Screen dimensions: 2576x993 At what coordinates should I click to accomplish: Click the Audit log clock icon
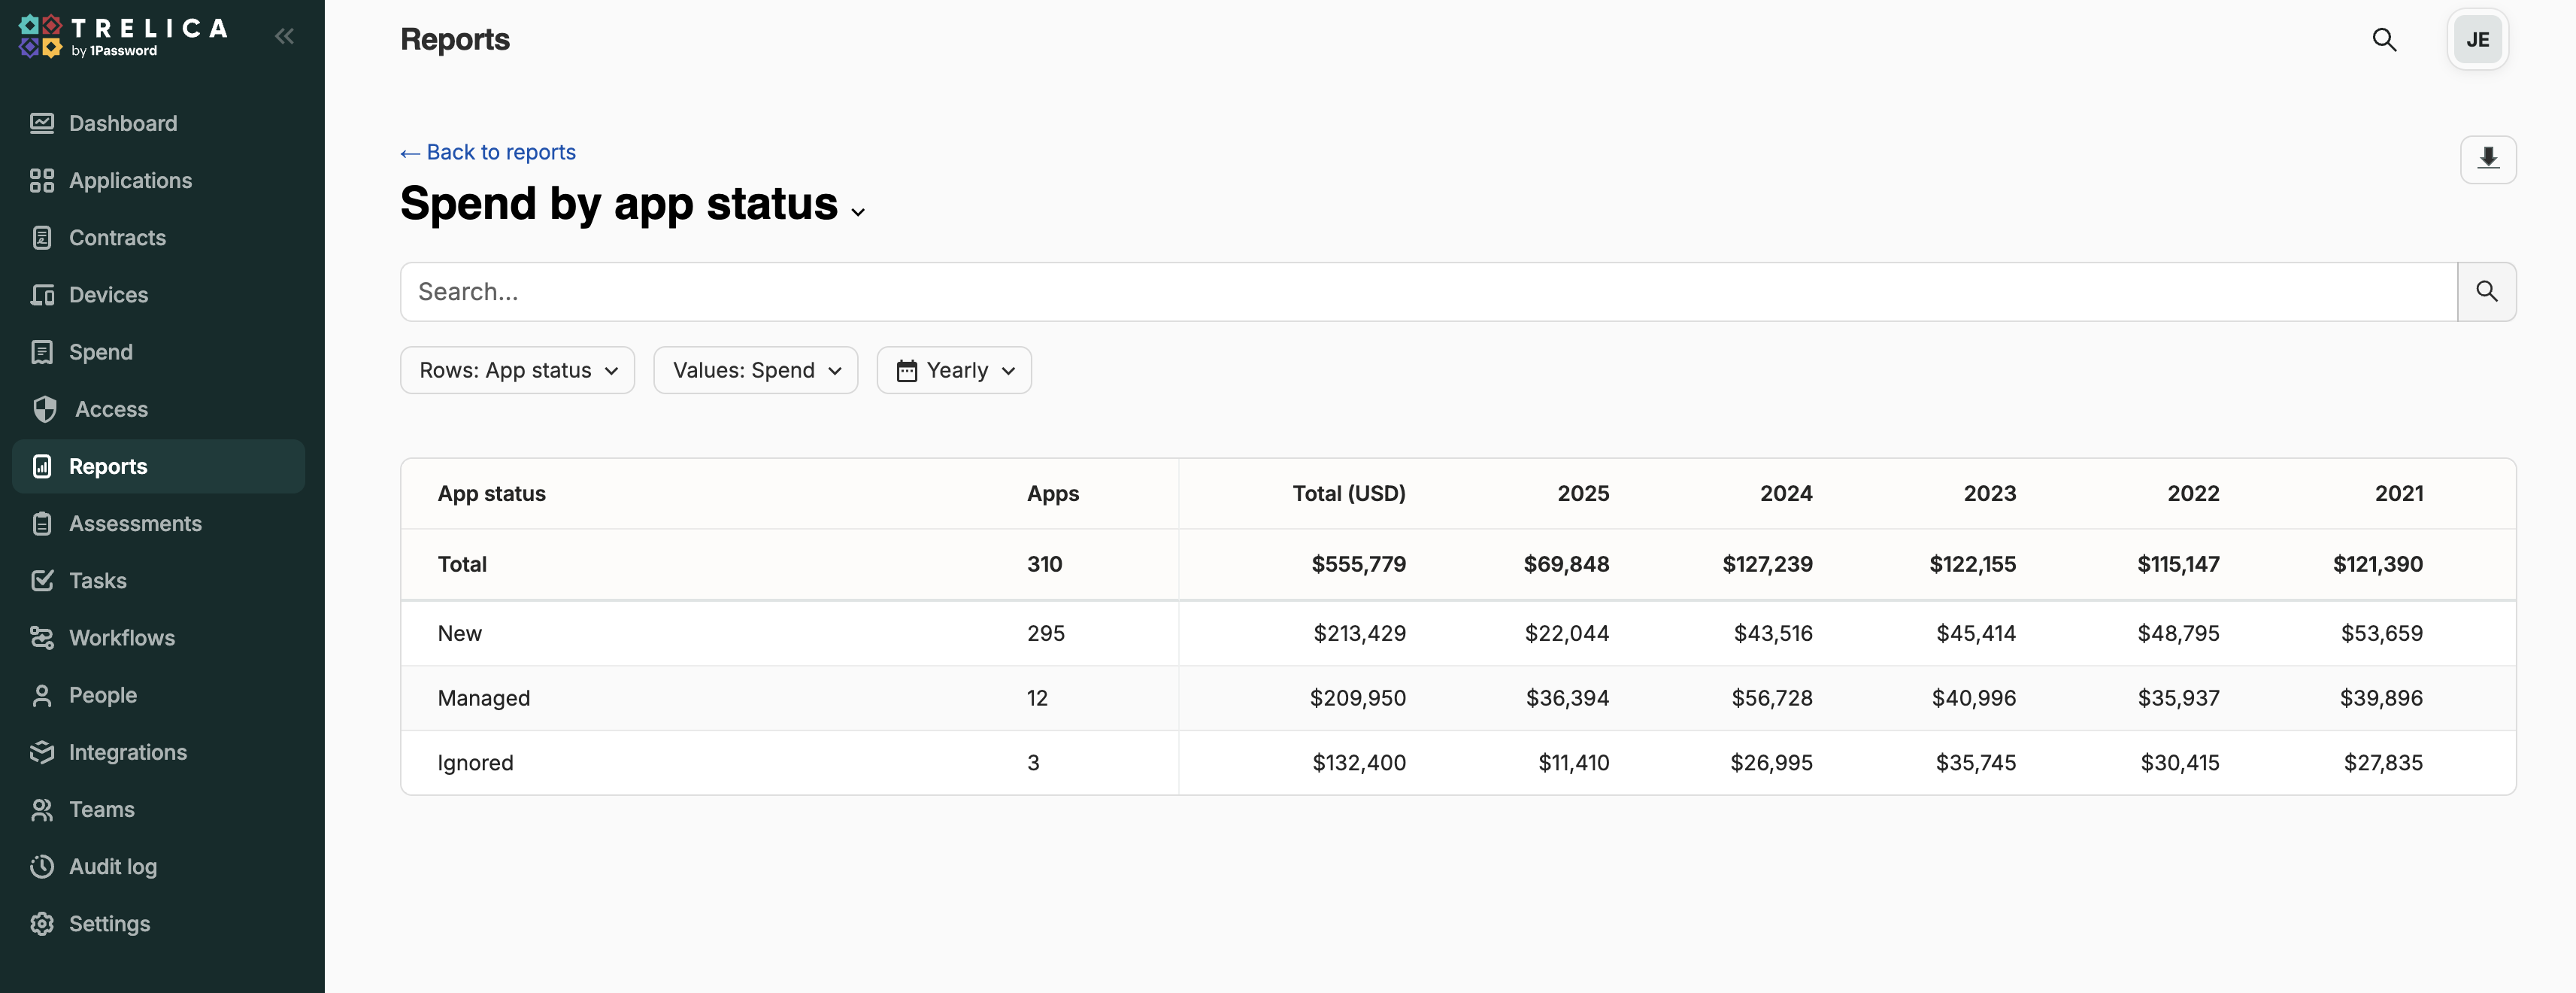pos(42,866)
